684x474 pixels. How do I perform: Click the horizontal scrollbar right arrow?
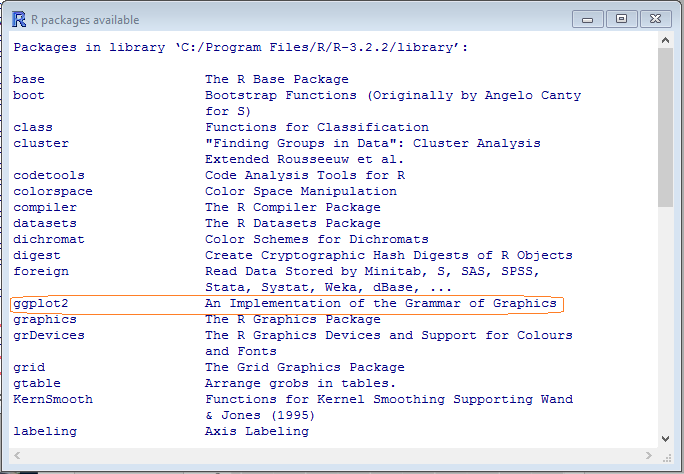649,456
